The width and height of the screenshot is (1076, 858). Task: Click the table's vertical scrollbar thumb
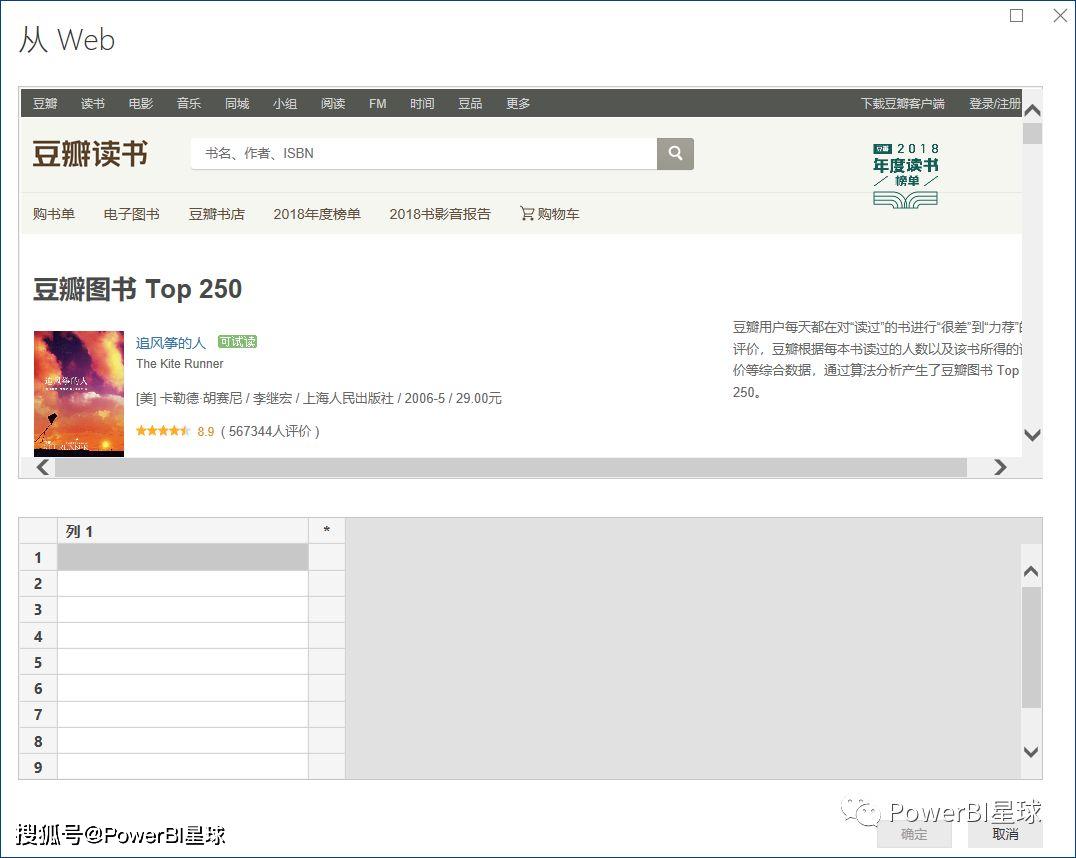[1031, 647]
